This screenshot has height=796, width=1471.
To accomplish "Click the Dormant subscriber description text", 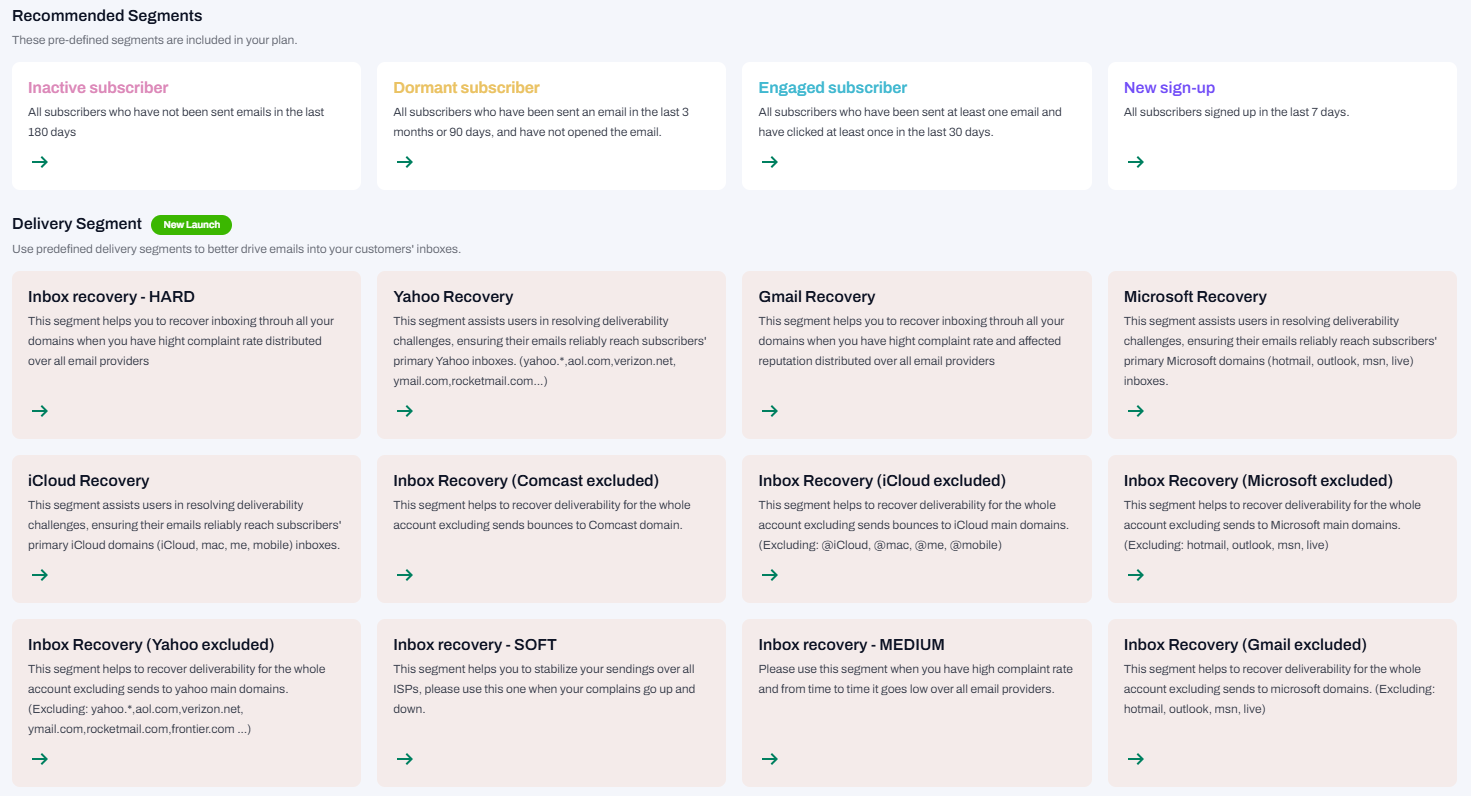I will coord(540,122).
